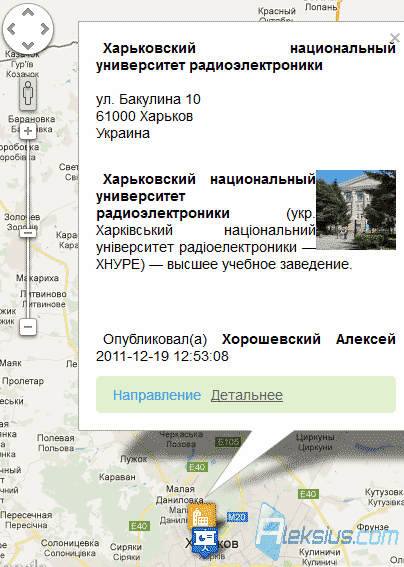404x567 pixels.
Task: Close the info window popup
Action: pos(395,38)
